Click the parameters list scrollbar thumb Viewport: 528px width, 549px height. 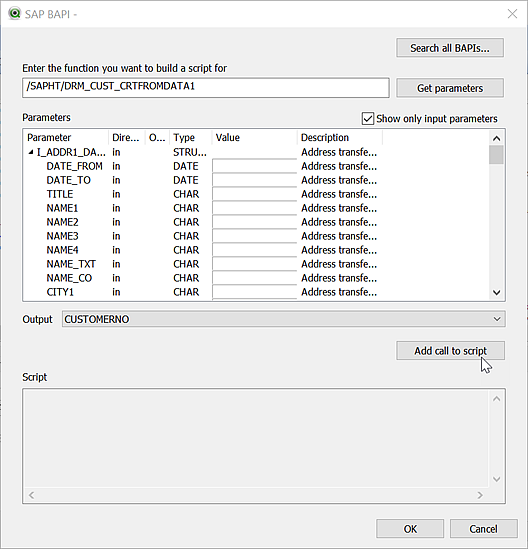coord(496,155)
